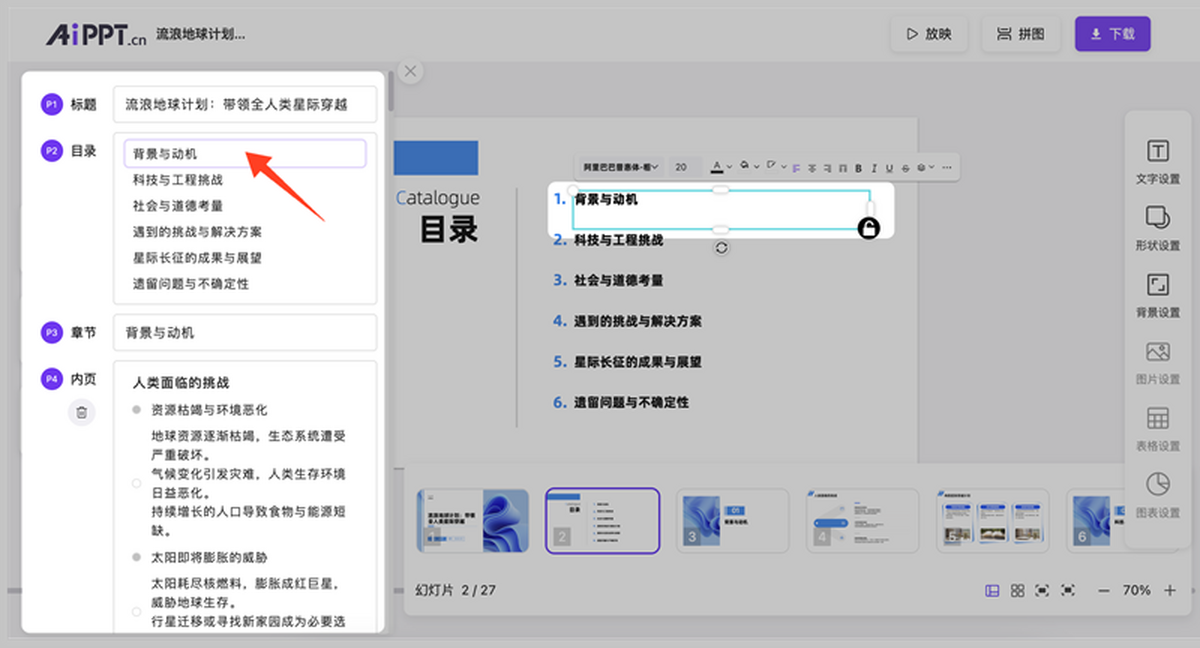The height and width of the screenshot is (648, 1200).
Task: Click the trash icon under 内页
Action: tap(82, 412)
